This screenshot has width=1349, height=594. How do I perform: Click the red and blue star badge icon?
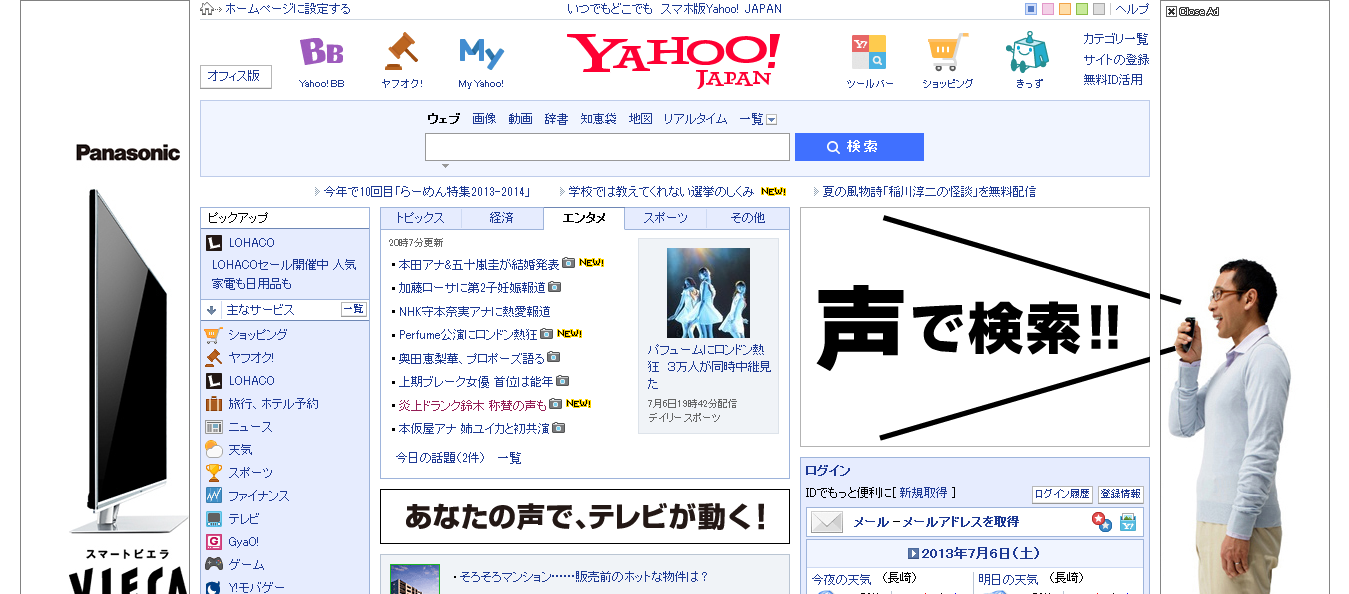(x=1102, y=522)
